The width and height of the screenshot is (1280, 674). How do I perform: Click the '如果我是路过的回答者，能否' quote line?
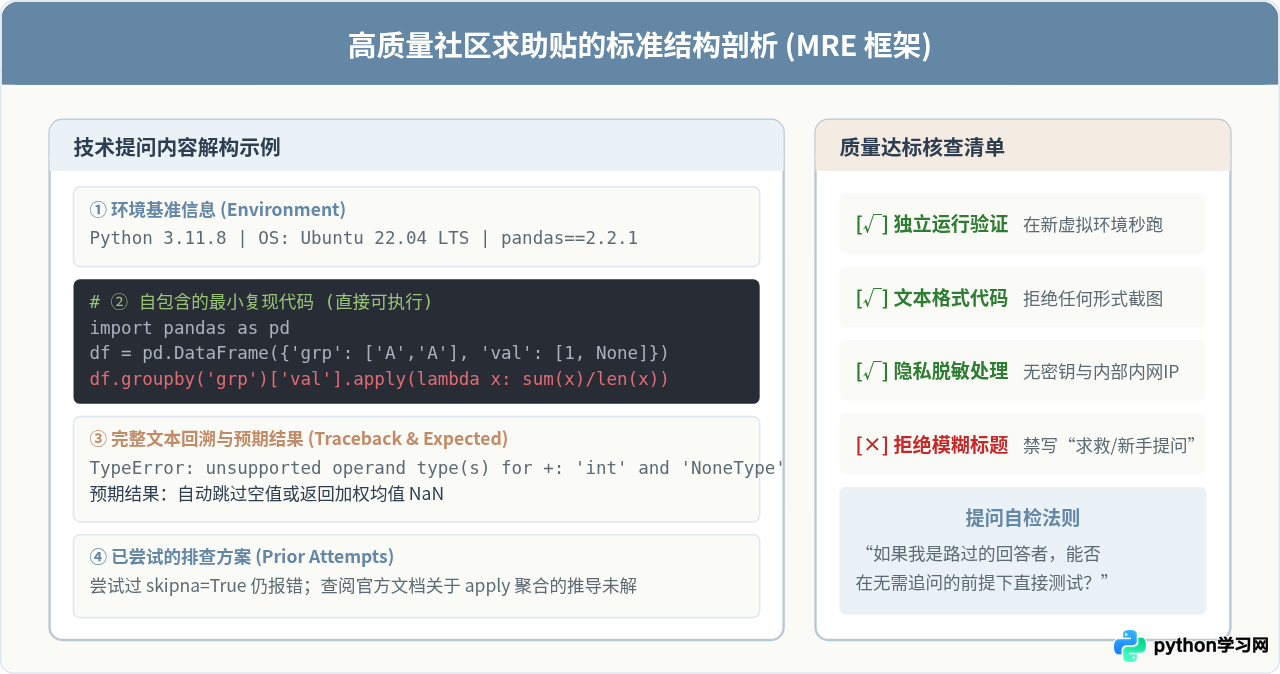click(981, 554)
